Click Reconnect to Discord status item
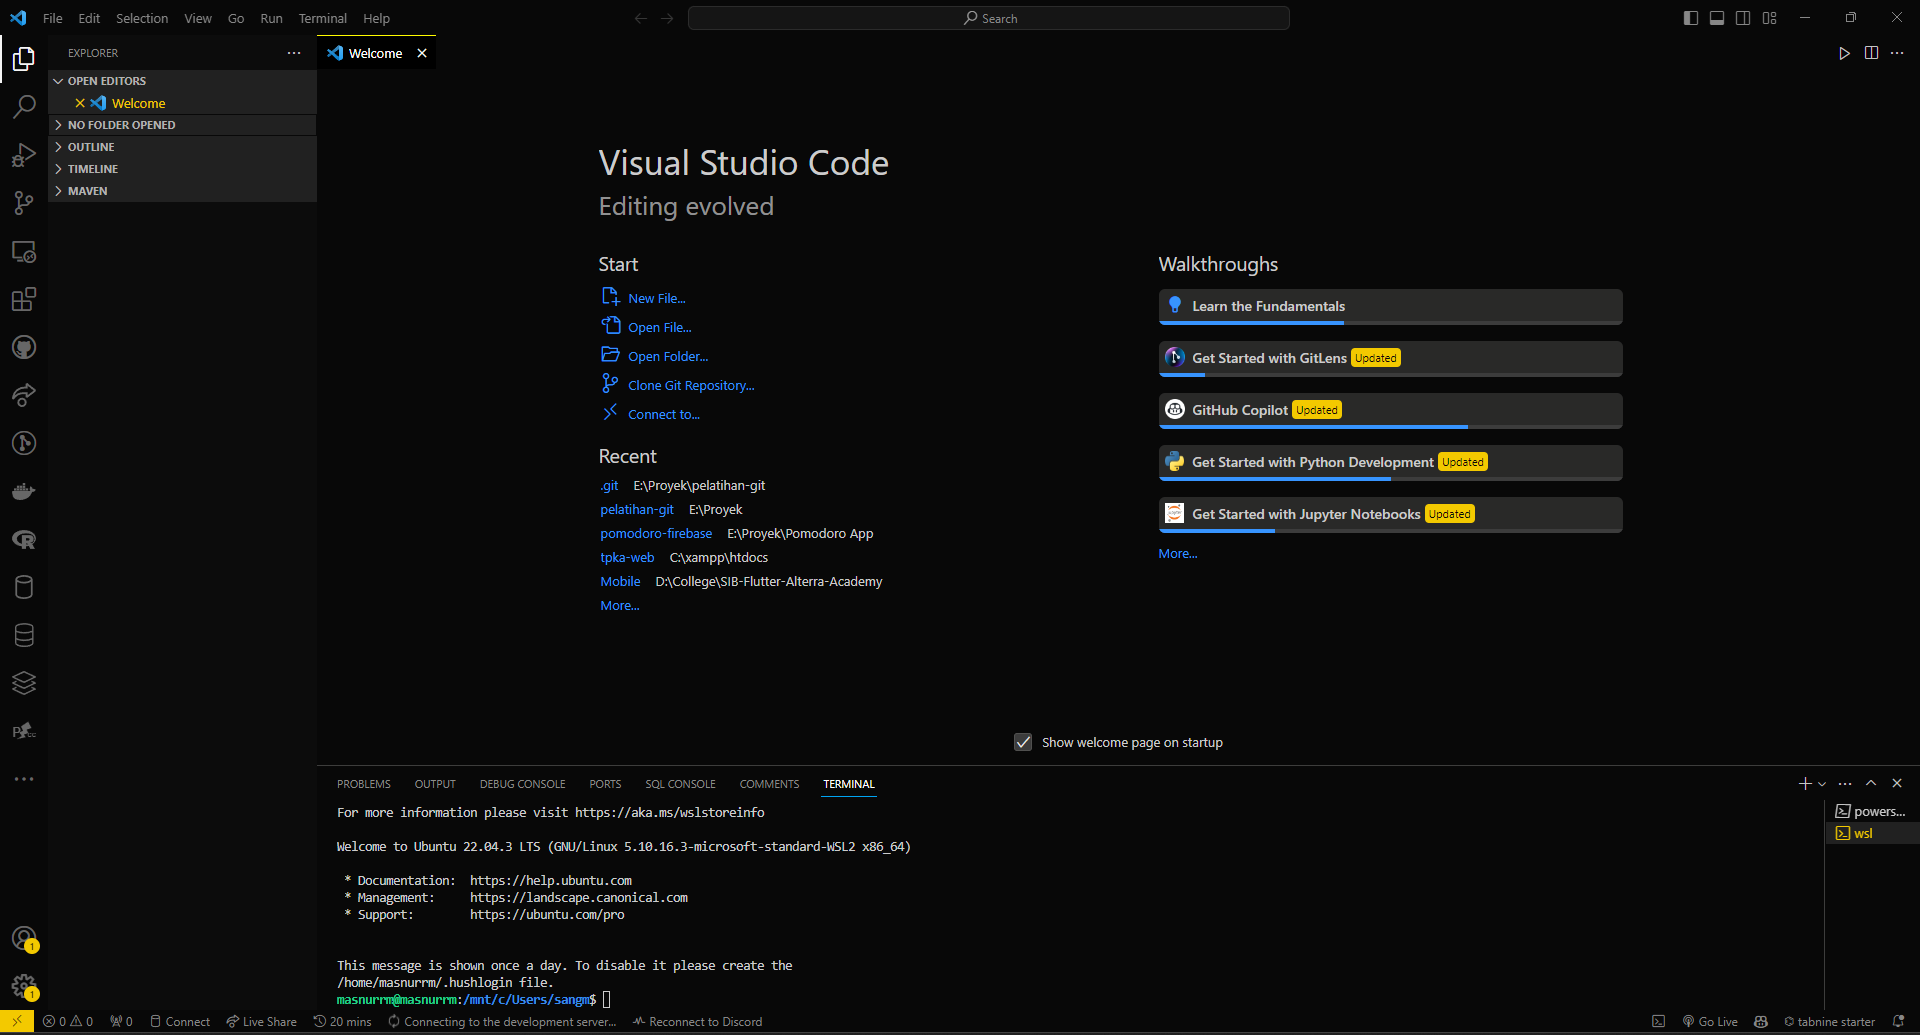This screenshot has height=1035, width=1920. pyautogui.click(x=697, y=1021)
